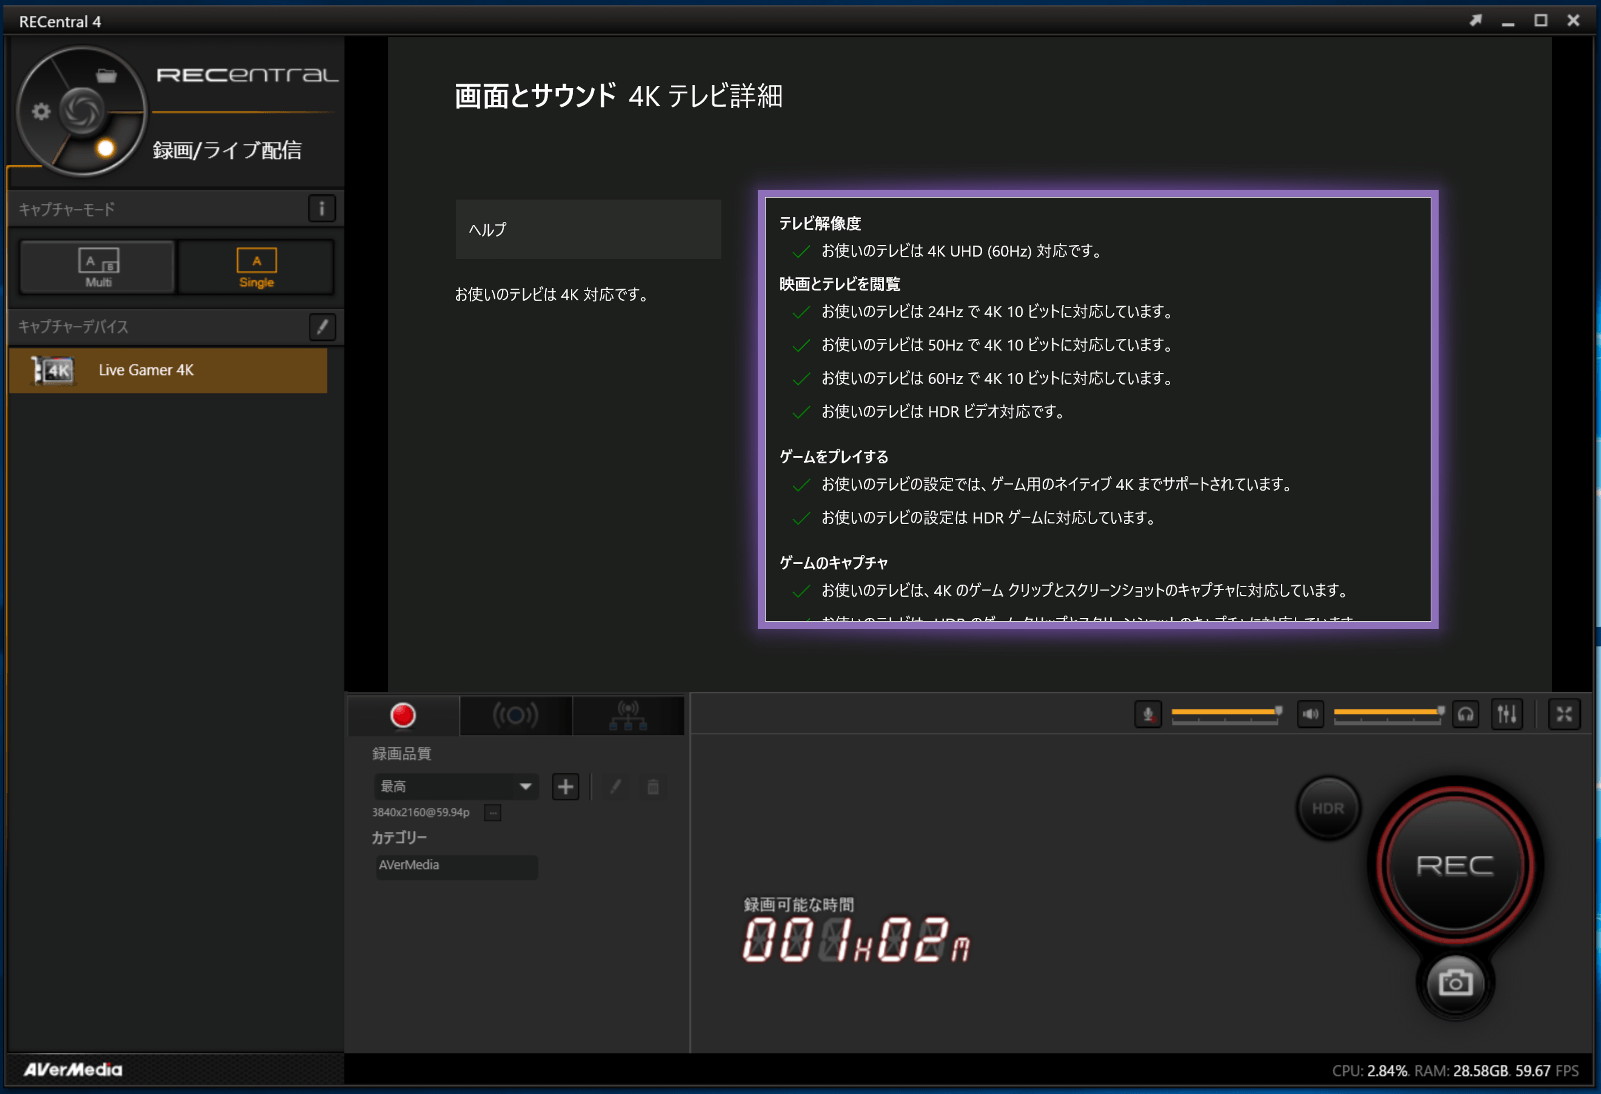This screenshot has height=1094, width=1601.
Task: Select the Live Gamer 4K device
Action: tap(168, 370)
